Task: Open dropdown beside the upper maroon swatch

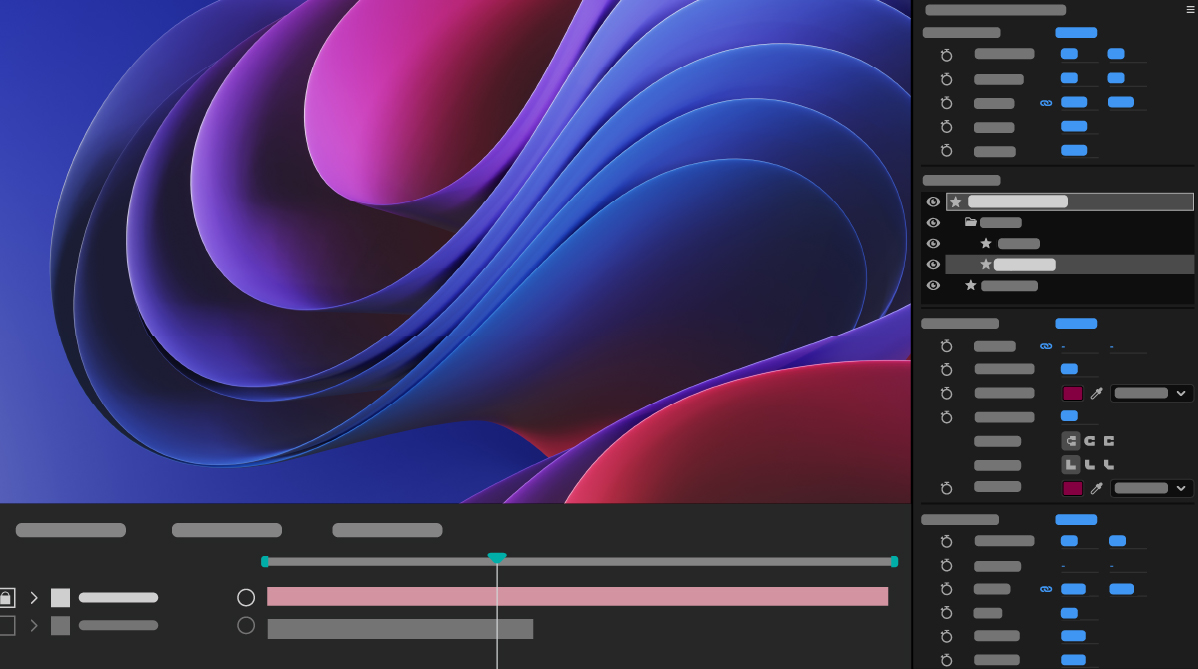Action: 1151,393
